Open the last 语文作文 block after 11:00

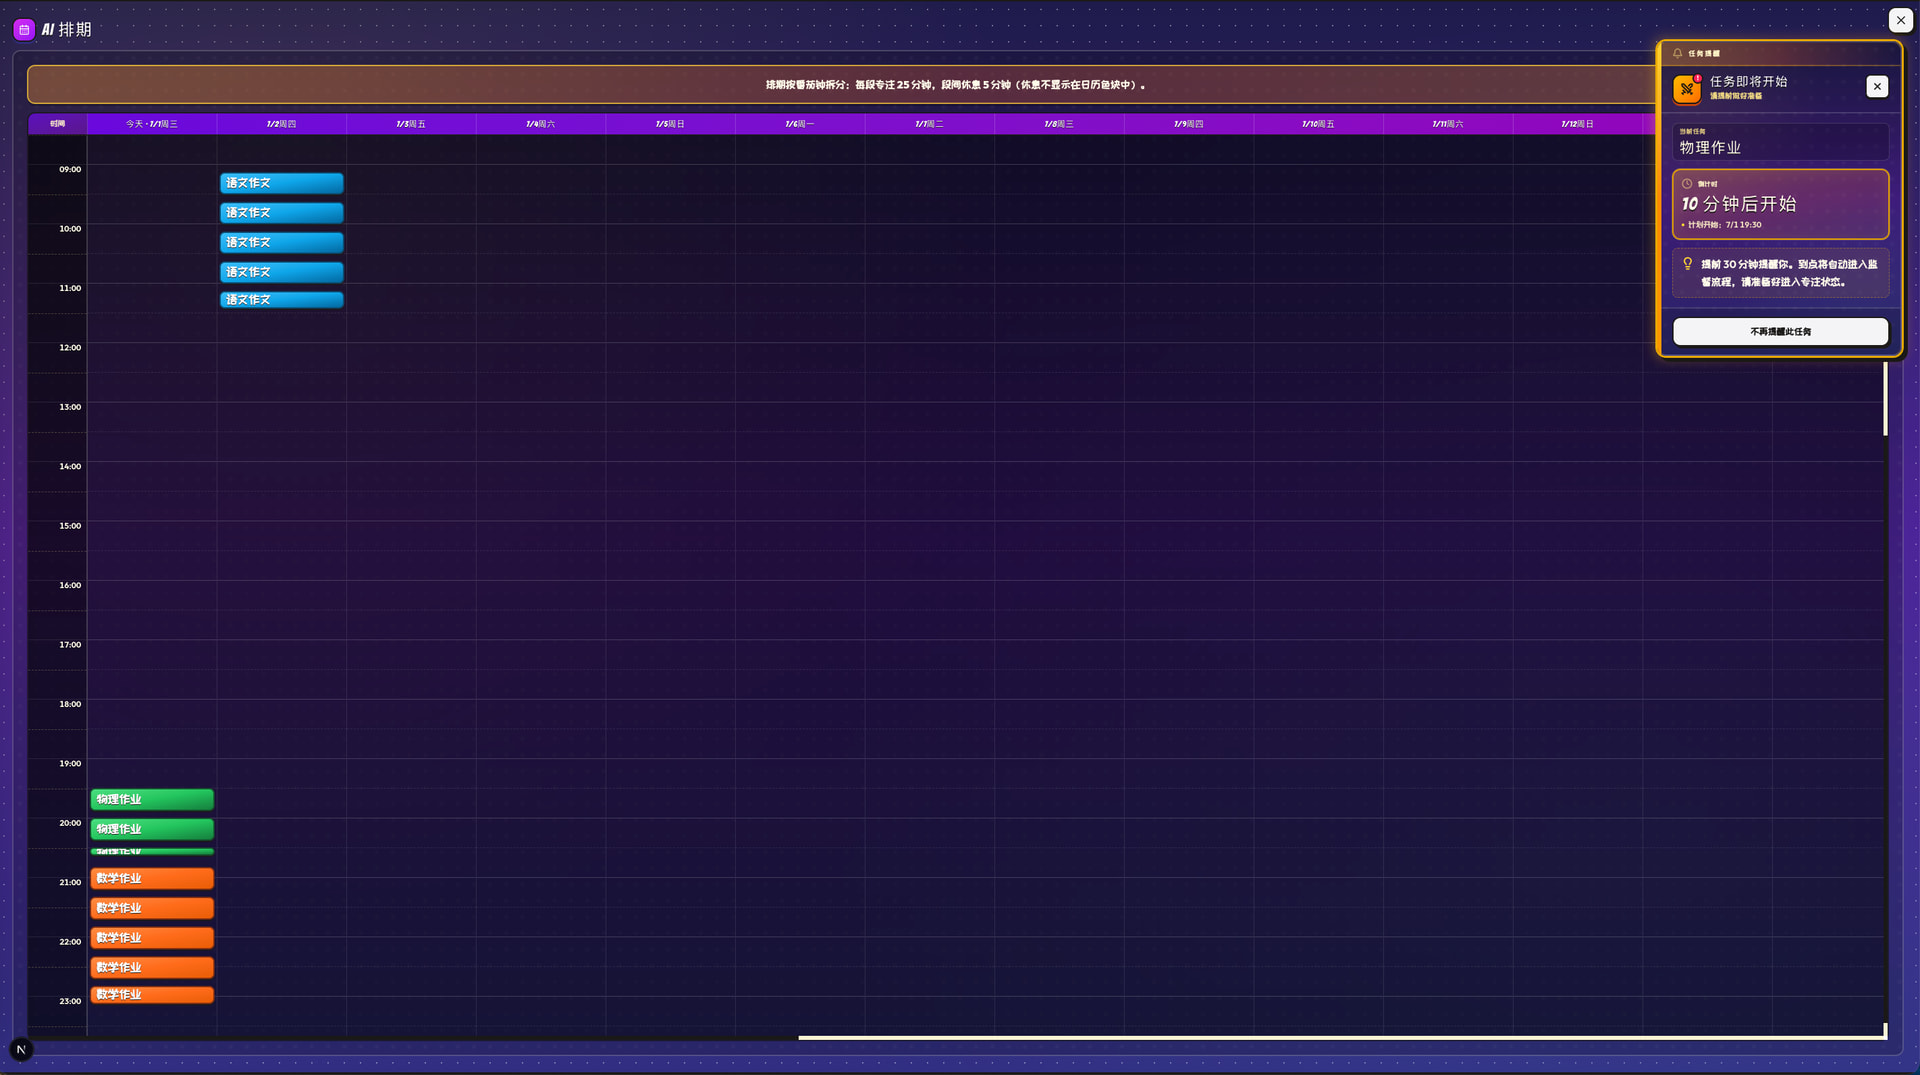[x=282, y=300]
